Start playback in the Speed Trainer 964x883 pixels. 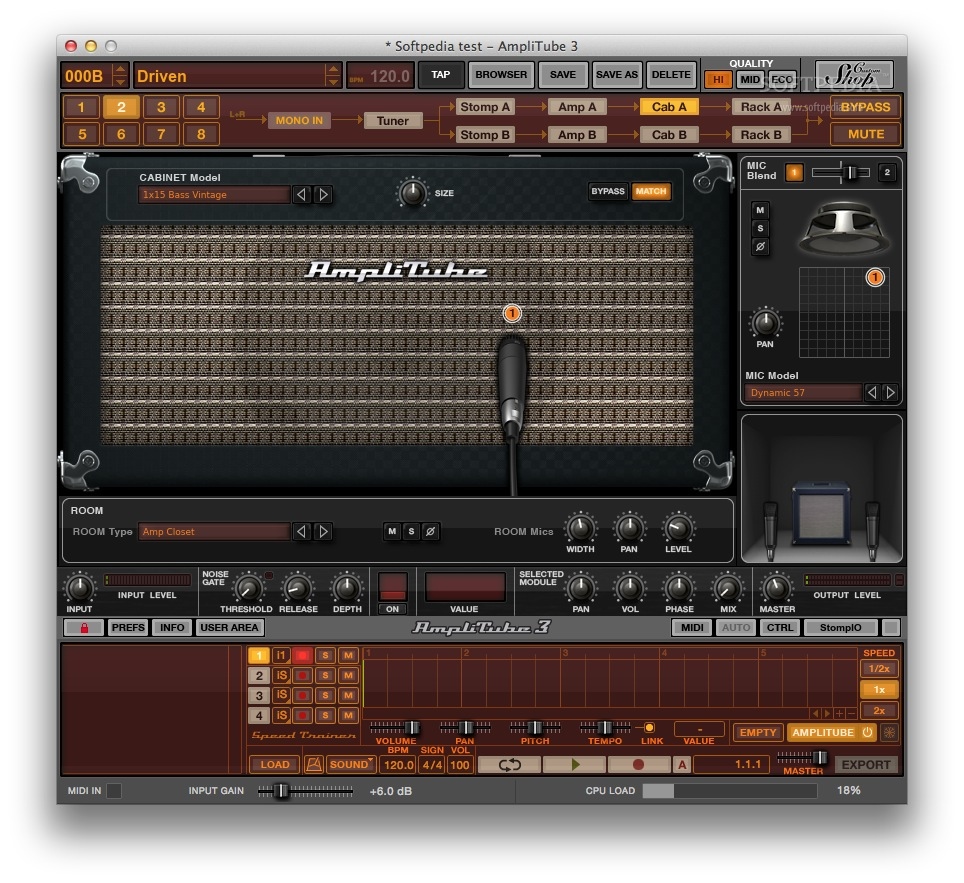(x=573, y=764)
